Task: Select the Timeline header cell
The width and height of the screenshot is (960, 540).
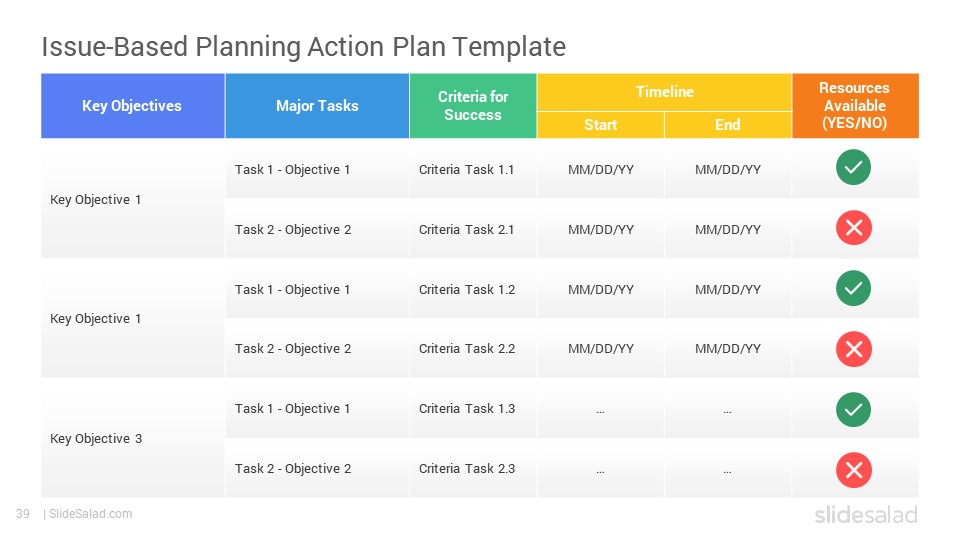Action: click(664, 92)
